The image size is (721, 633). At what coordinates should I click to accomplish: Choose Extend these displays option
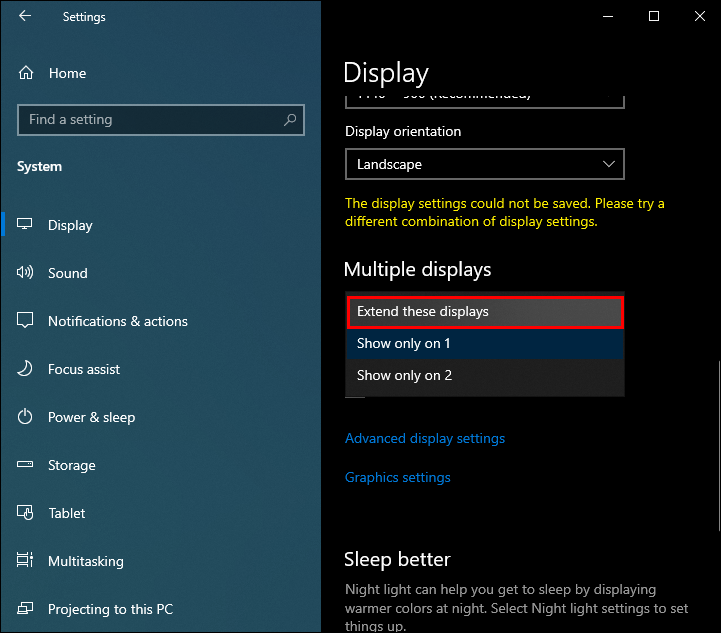coord(485,312)
